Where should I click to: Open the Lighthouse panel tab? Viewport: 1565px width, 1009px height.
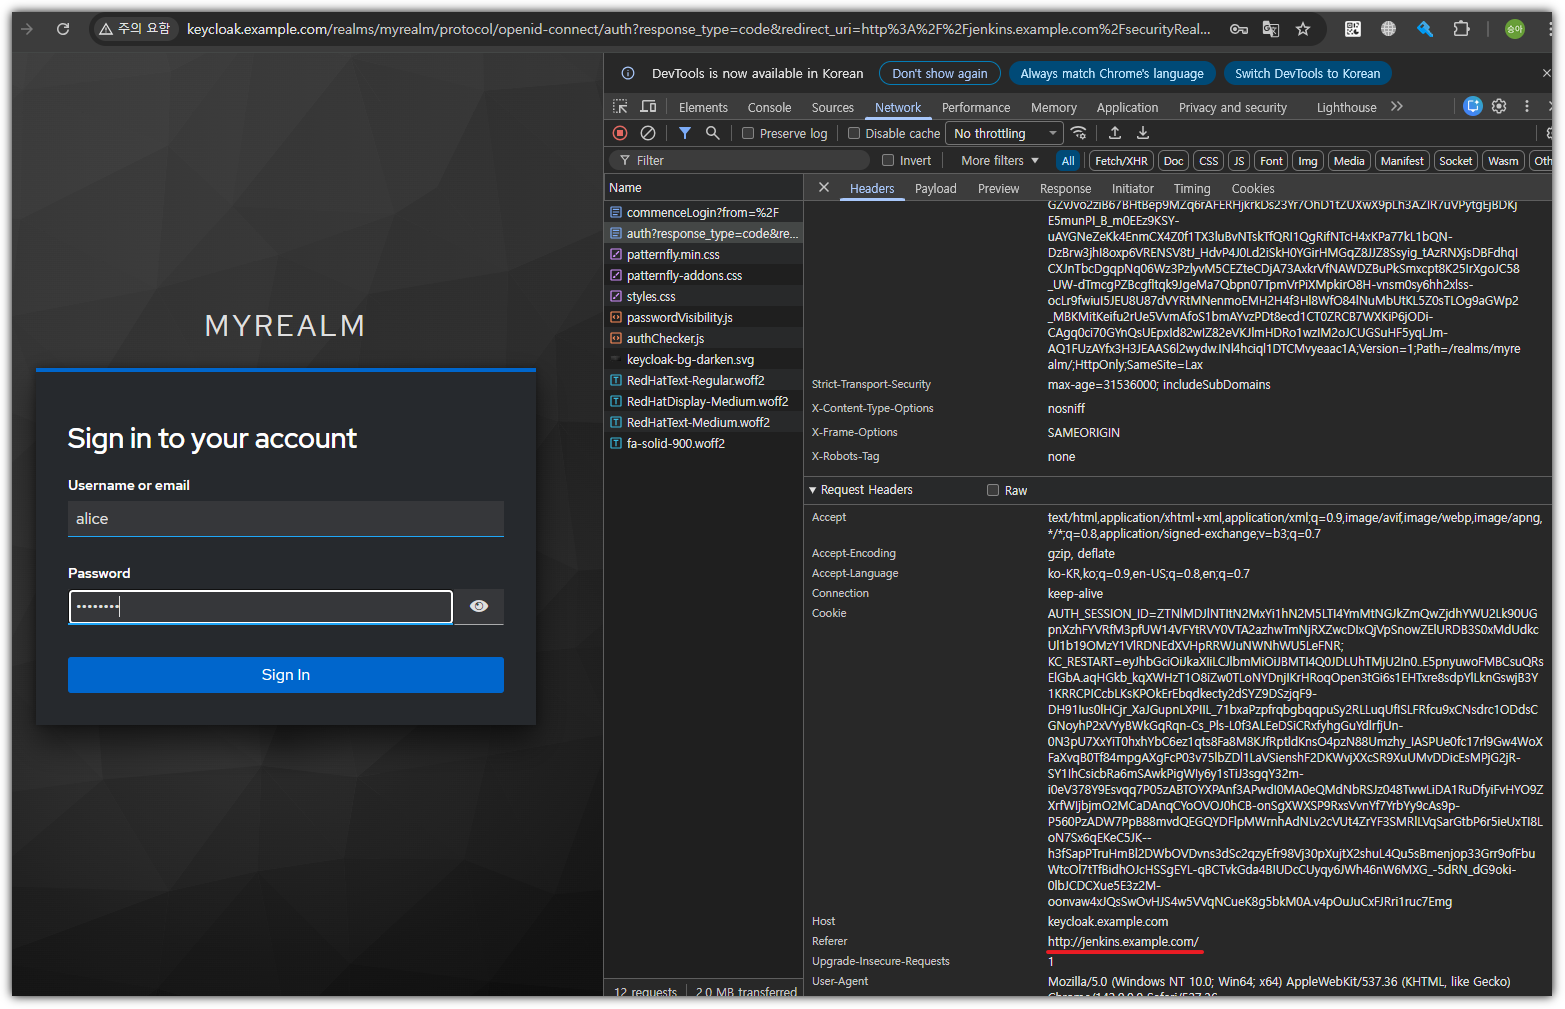pyautogui.click(x=1346, y=107)
